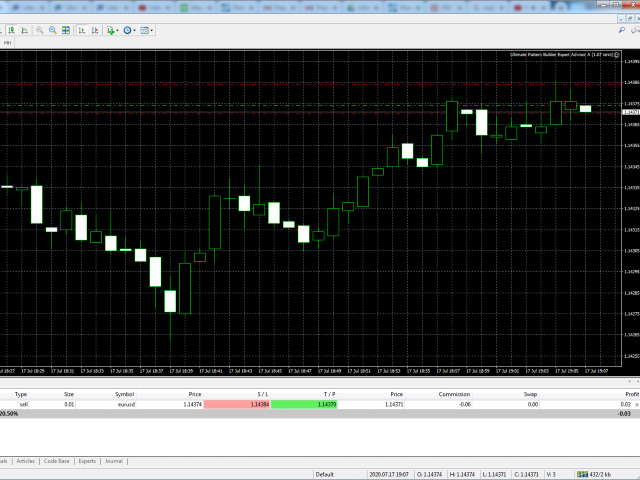Sort orders by the Type column
The width and height of the screenshot is (640, 480).
(21, 394)
